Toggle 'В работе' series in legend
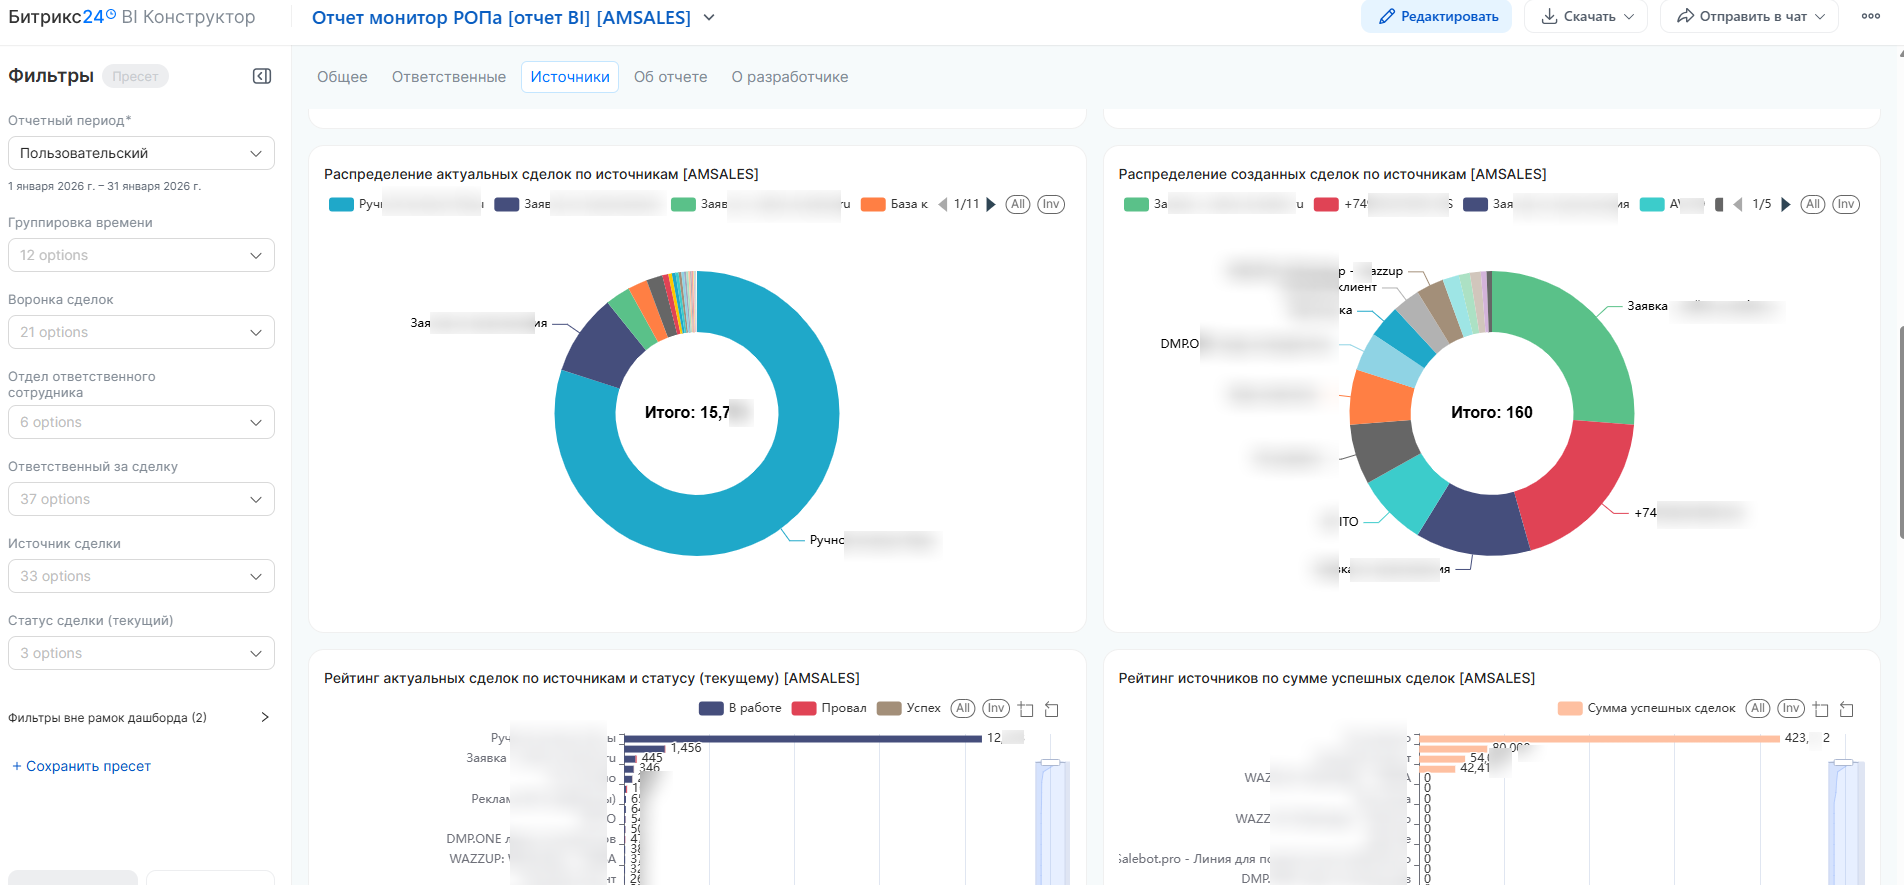The image size is (1904, 885). (x=741, y=708)
